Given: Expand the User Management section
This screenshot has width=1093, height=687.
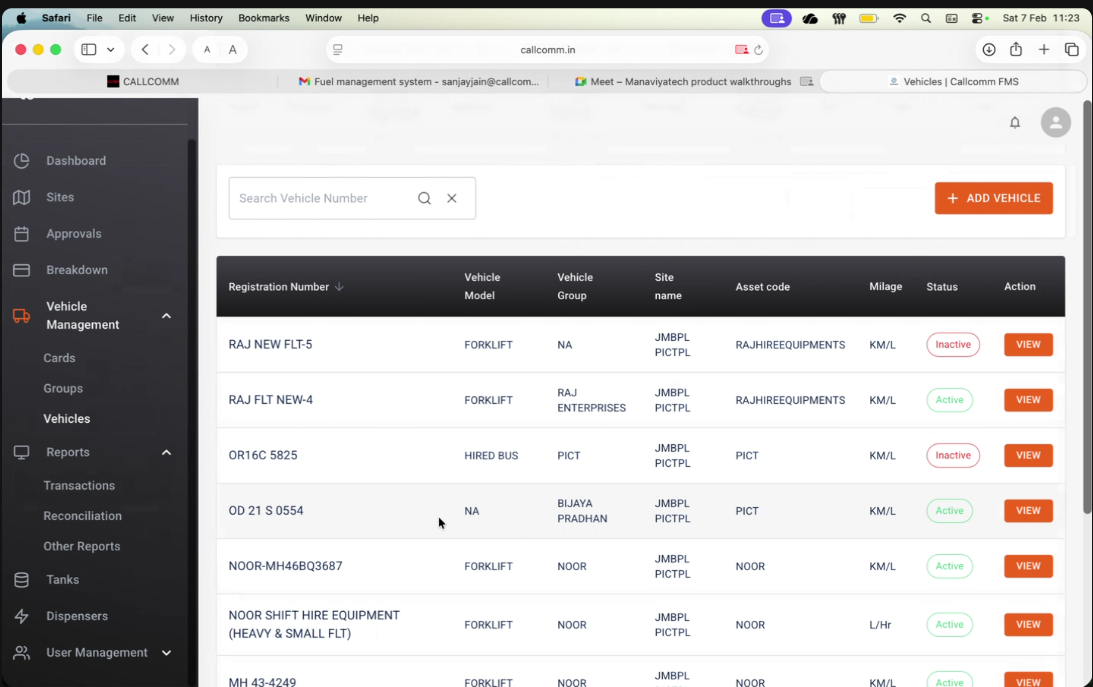Looking at the screenshot, I should [166, 652].
